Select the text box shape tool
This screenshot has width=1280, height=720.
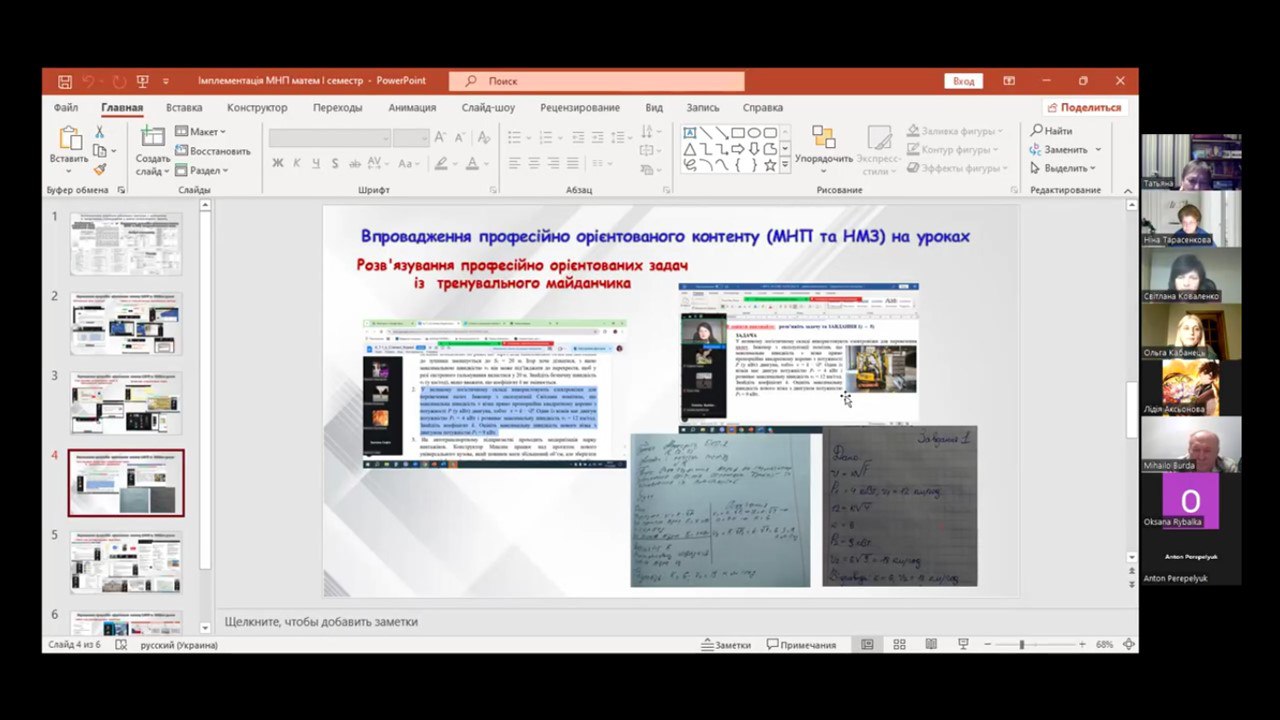690,132
